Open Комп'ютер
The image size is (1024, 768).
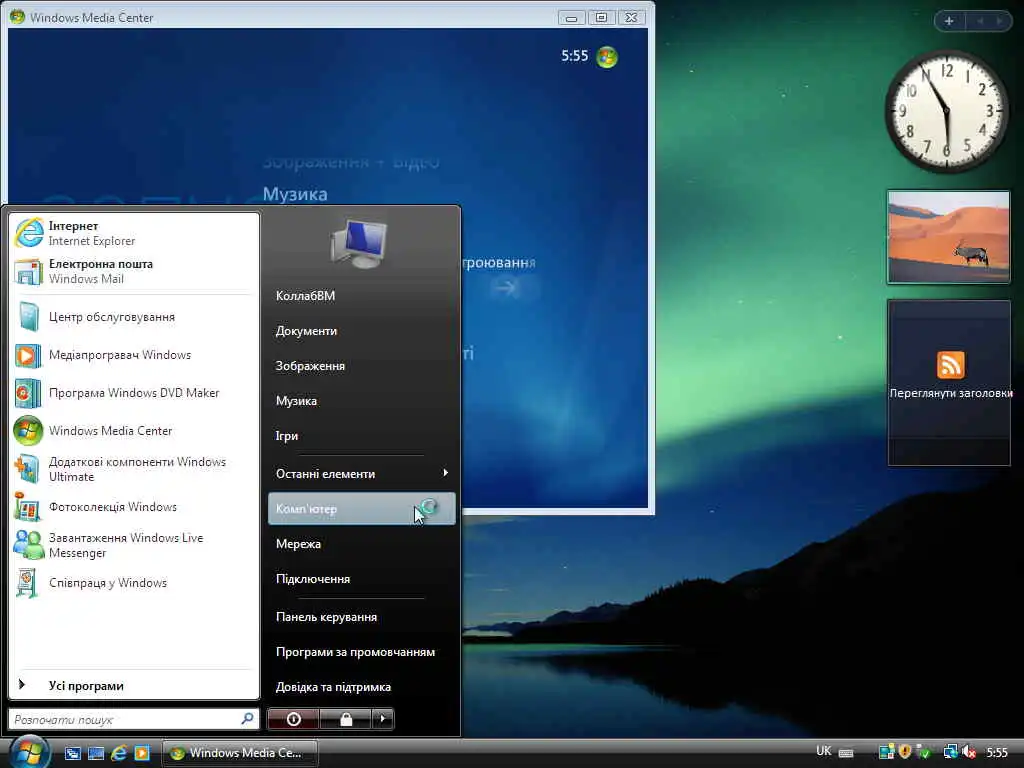point(362,509)
